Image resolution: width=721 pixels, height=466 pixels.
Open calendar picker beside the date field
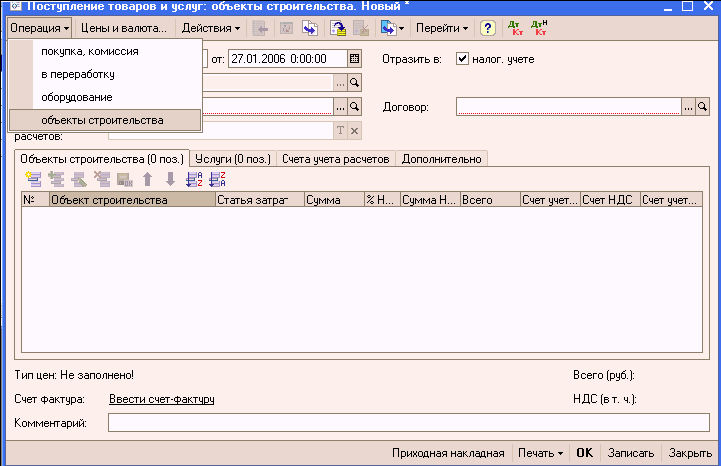(354, 59)
